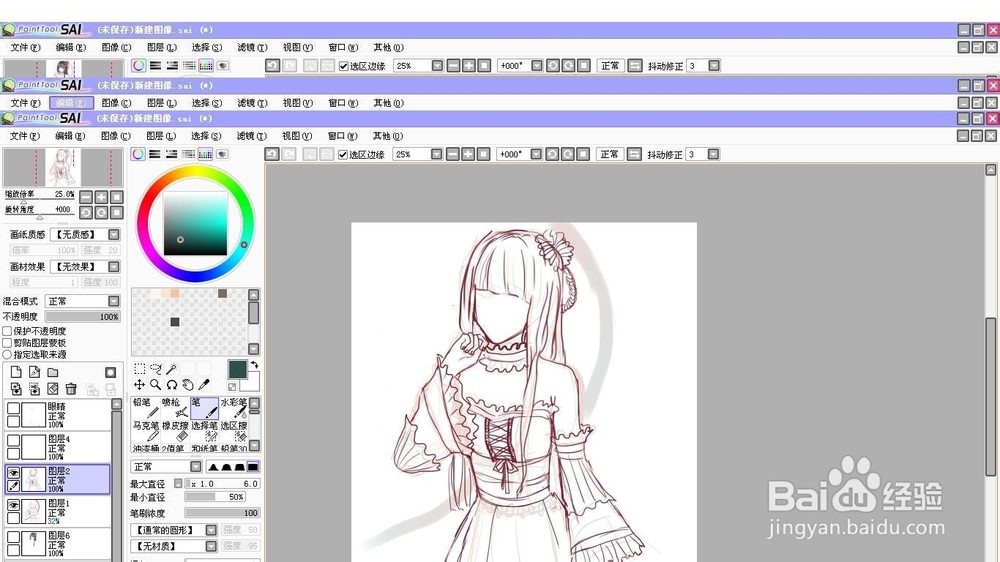Click undo arrow in front window toolbar
The image size is (1000, 562).
pyautogui.click(x=272, y=154)
